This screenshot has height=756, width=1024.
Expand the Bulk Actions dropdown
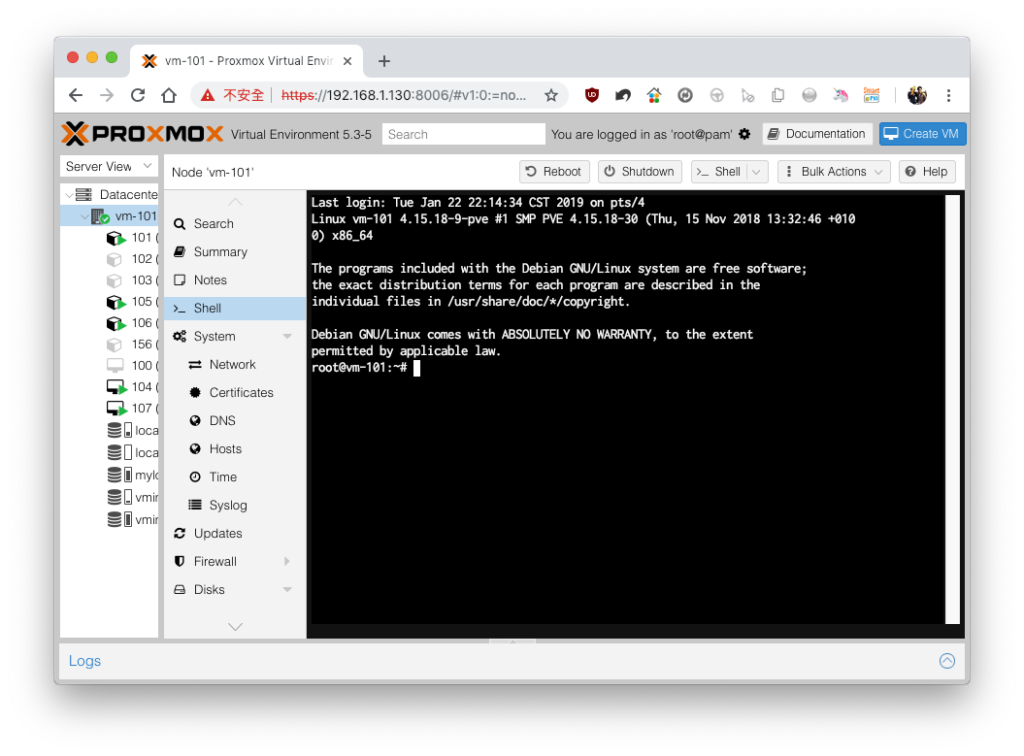coord(833,172)
